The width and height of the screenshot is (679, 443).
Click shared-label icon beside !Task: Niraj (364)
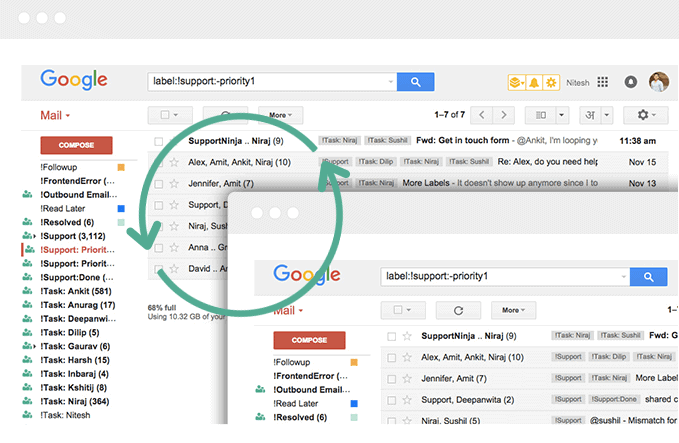[27, 401]
